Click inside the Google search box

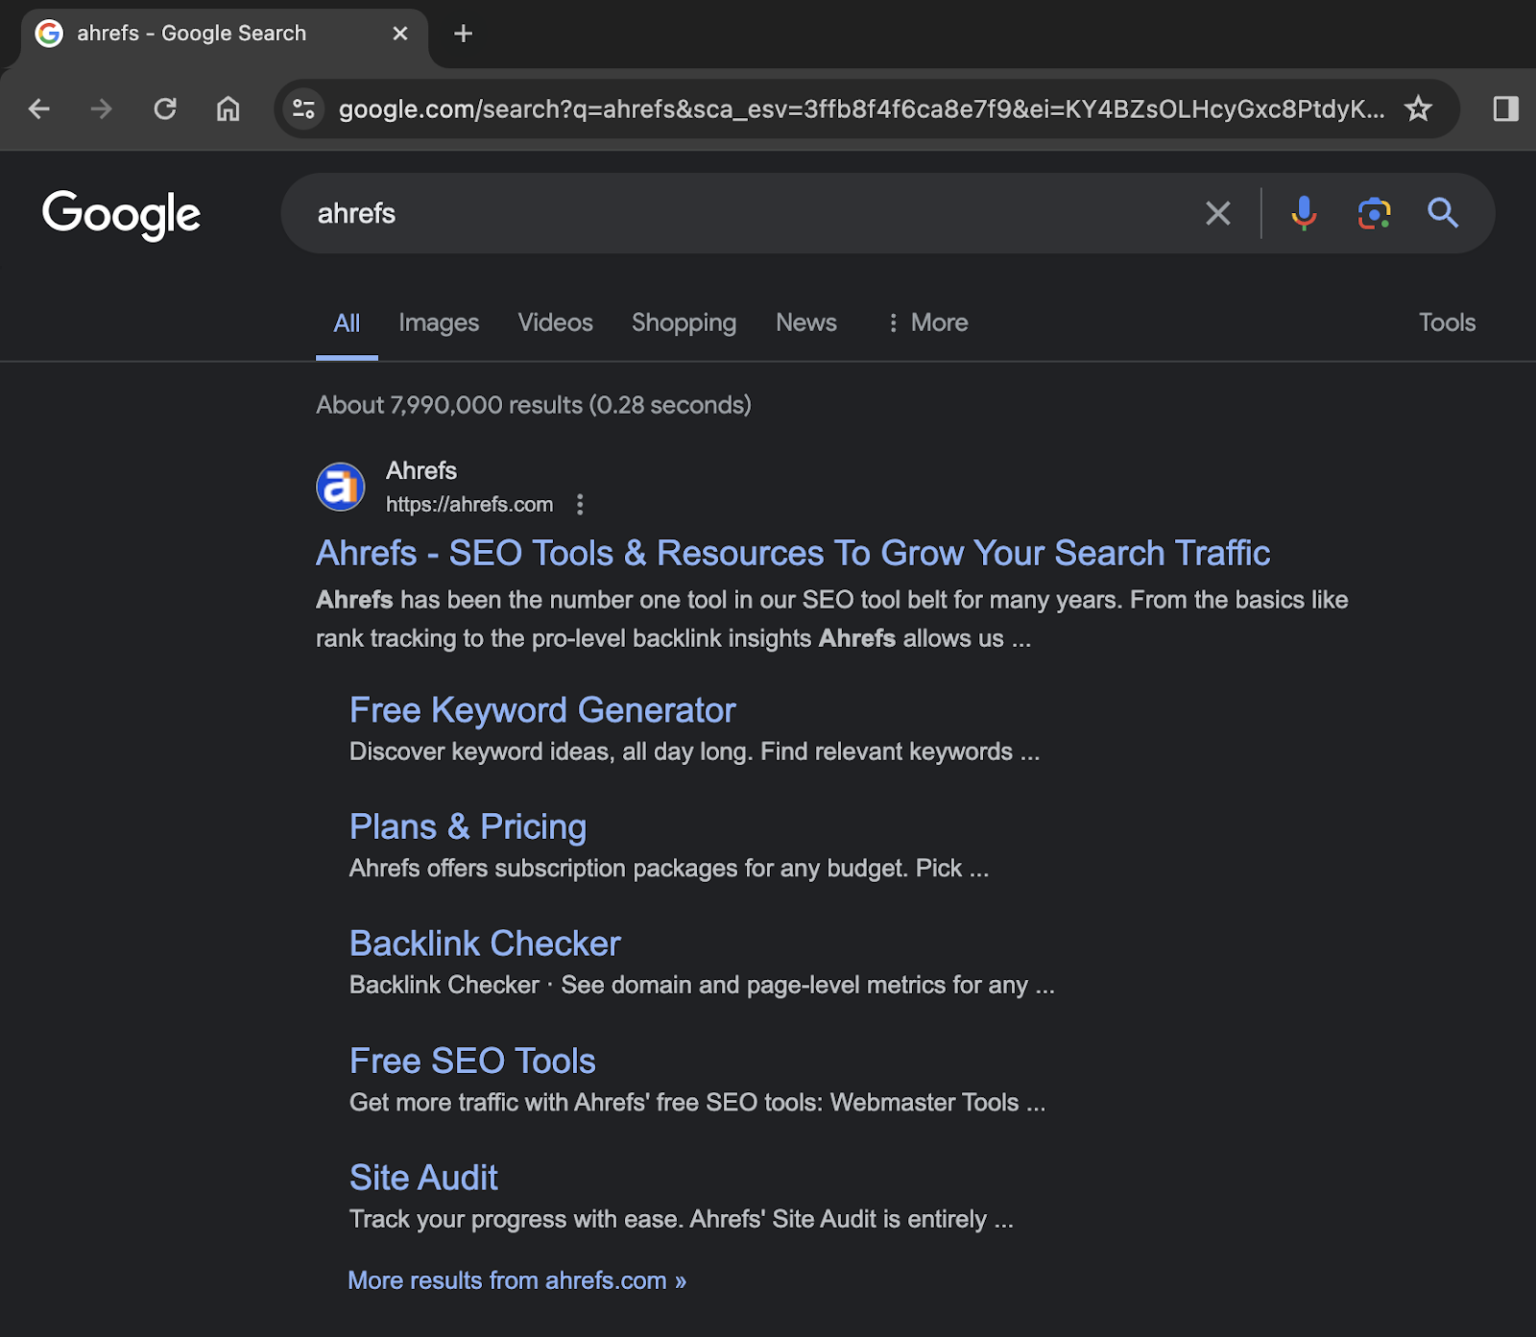point(700,213)
